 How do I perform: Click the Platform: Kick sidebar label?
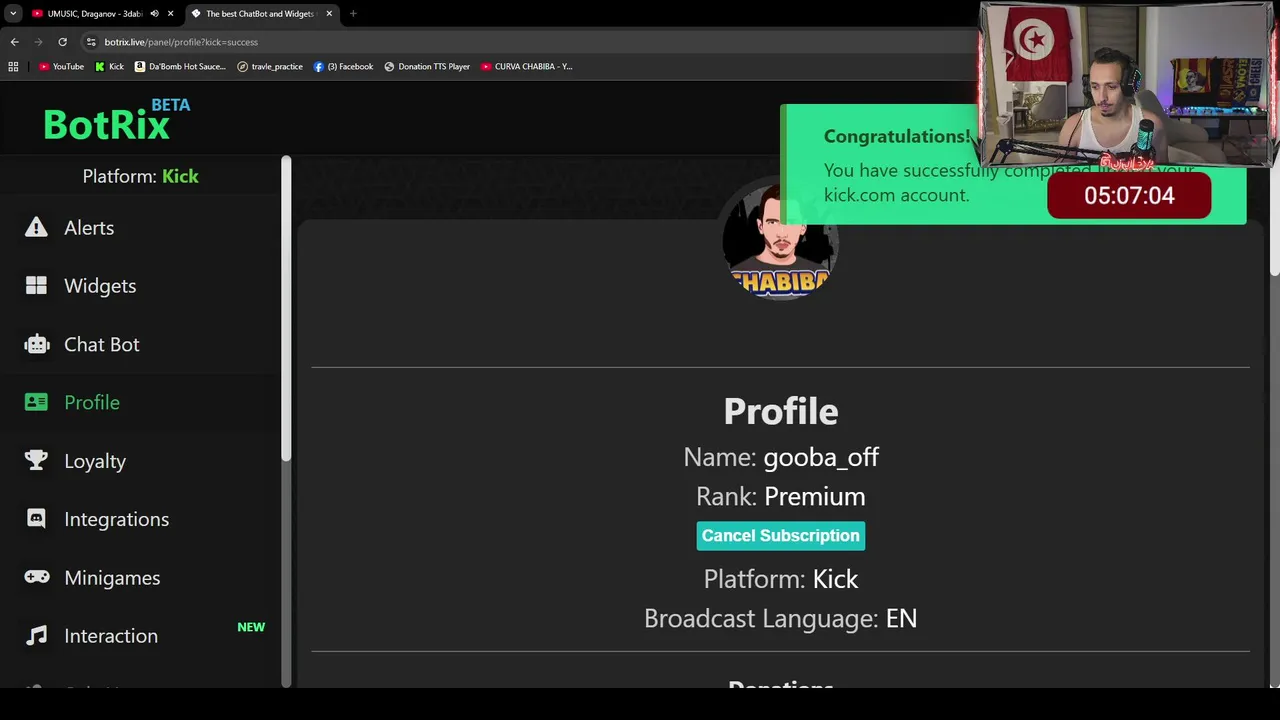140,176
